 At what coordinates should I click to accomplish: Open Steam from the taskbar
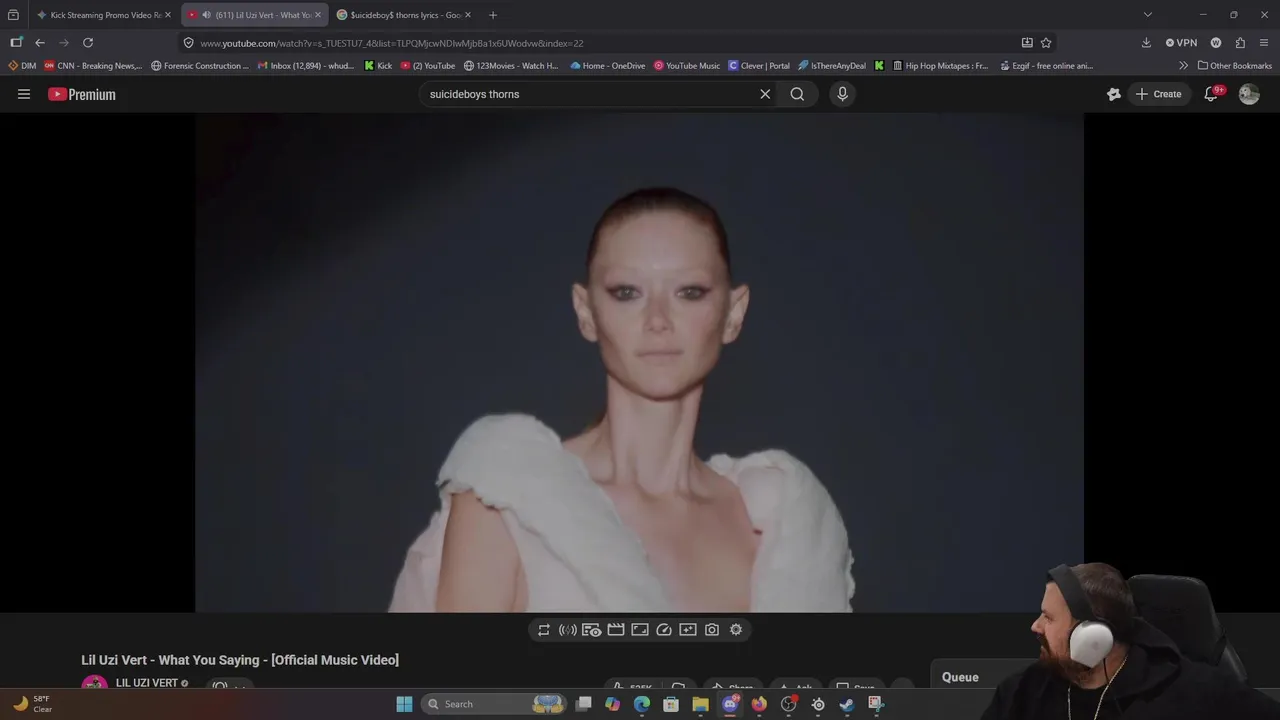coord(847,704)
